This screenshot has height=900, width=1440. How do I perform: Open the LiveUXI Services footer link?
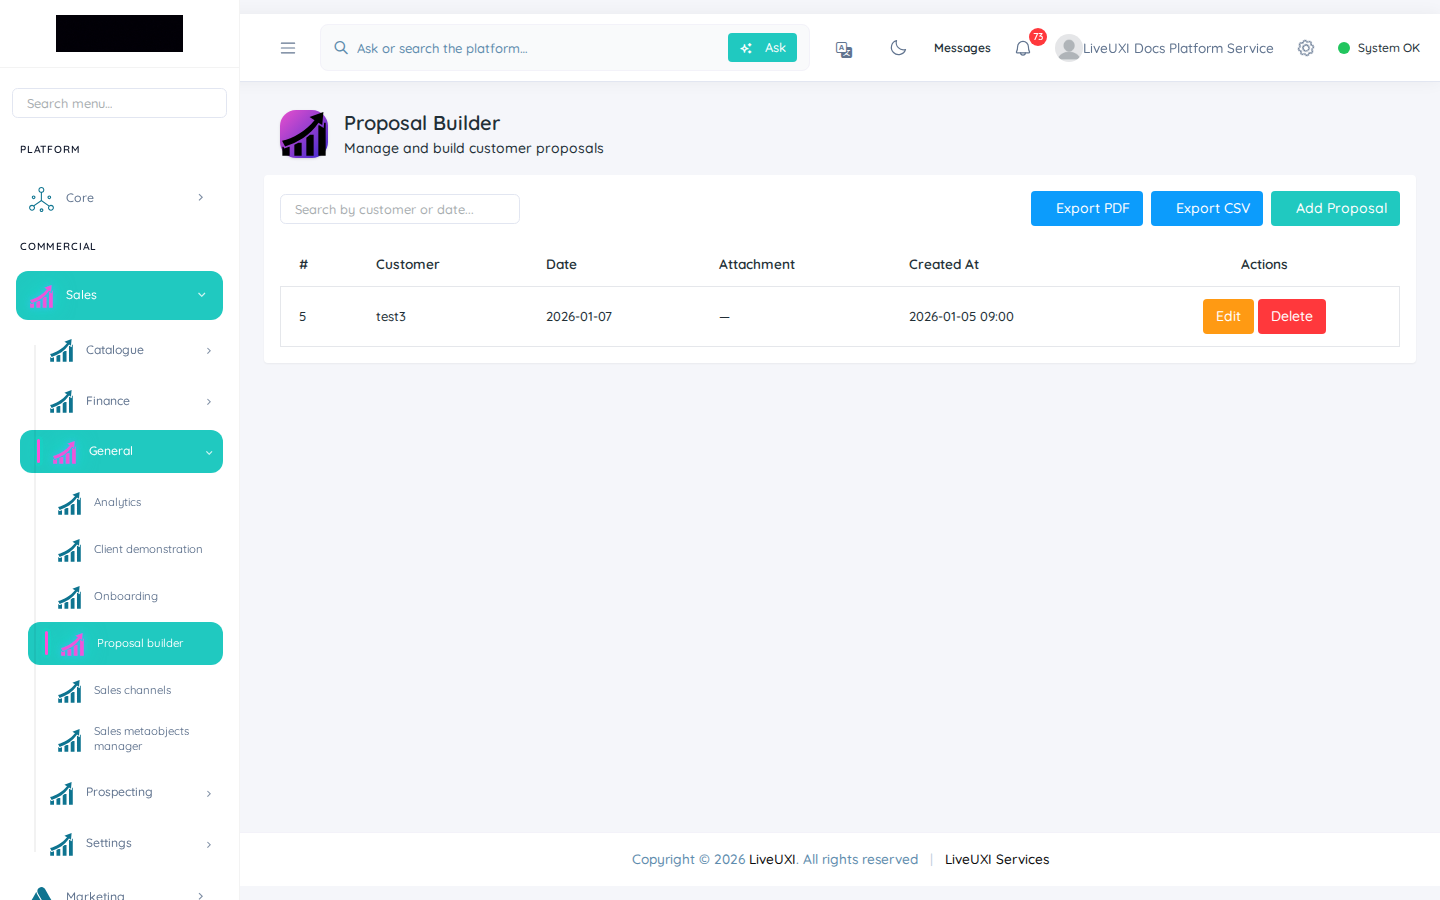(x=997, y=859)
